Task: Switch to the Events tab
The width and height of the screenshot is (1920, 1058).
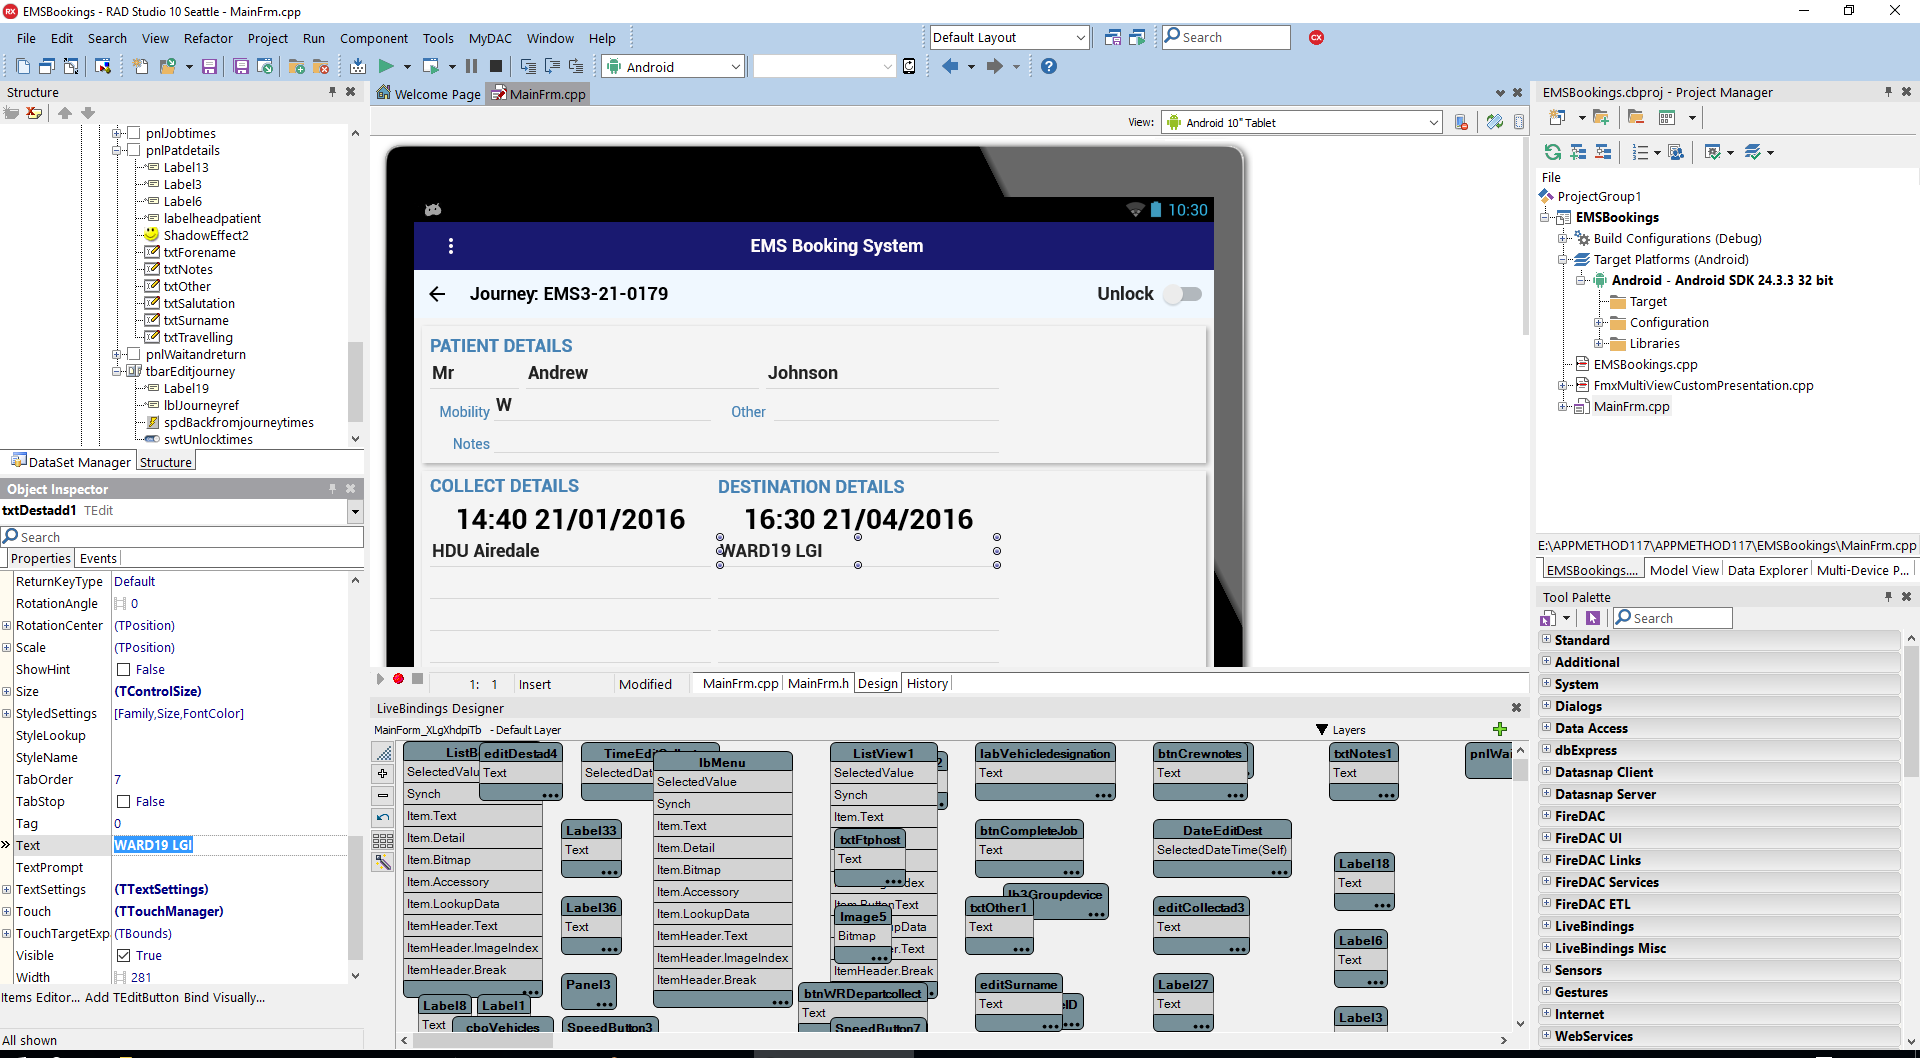Action: coord(98,558)
